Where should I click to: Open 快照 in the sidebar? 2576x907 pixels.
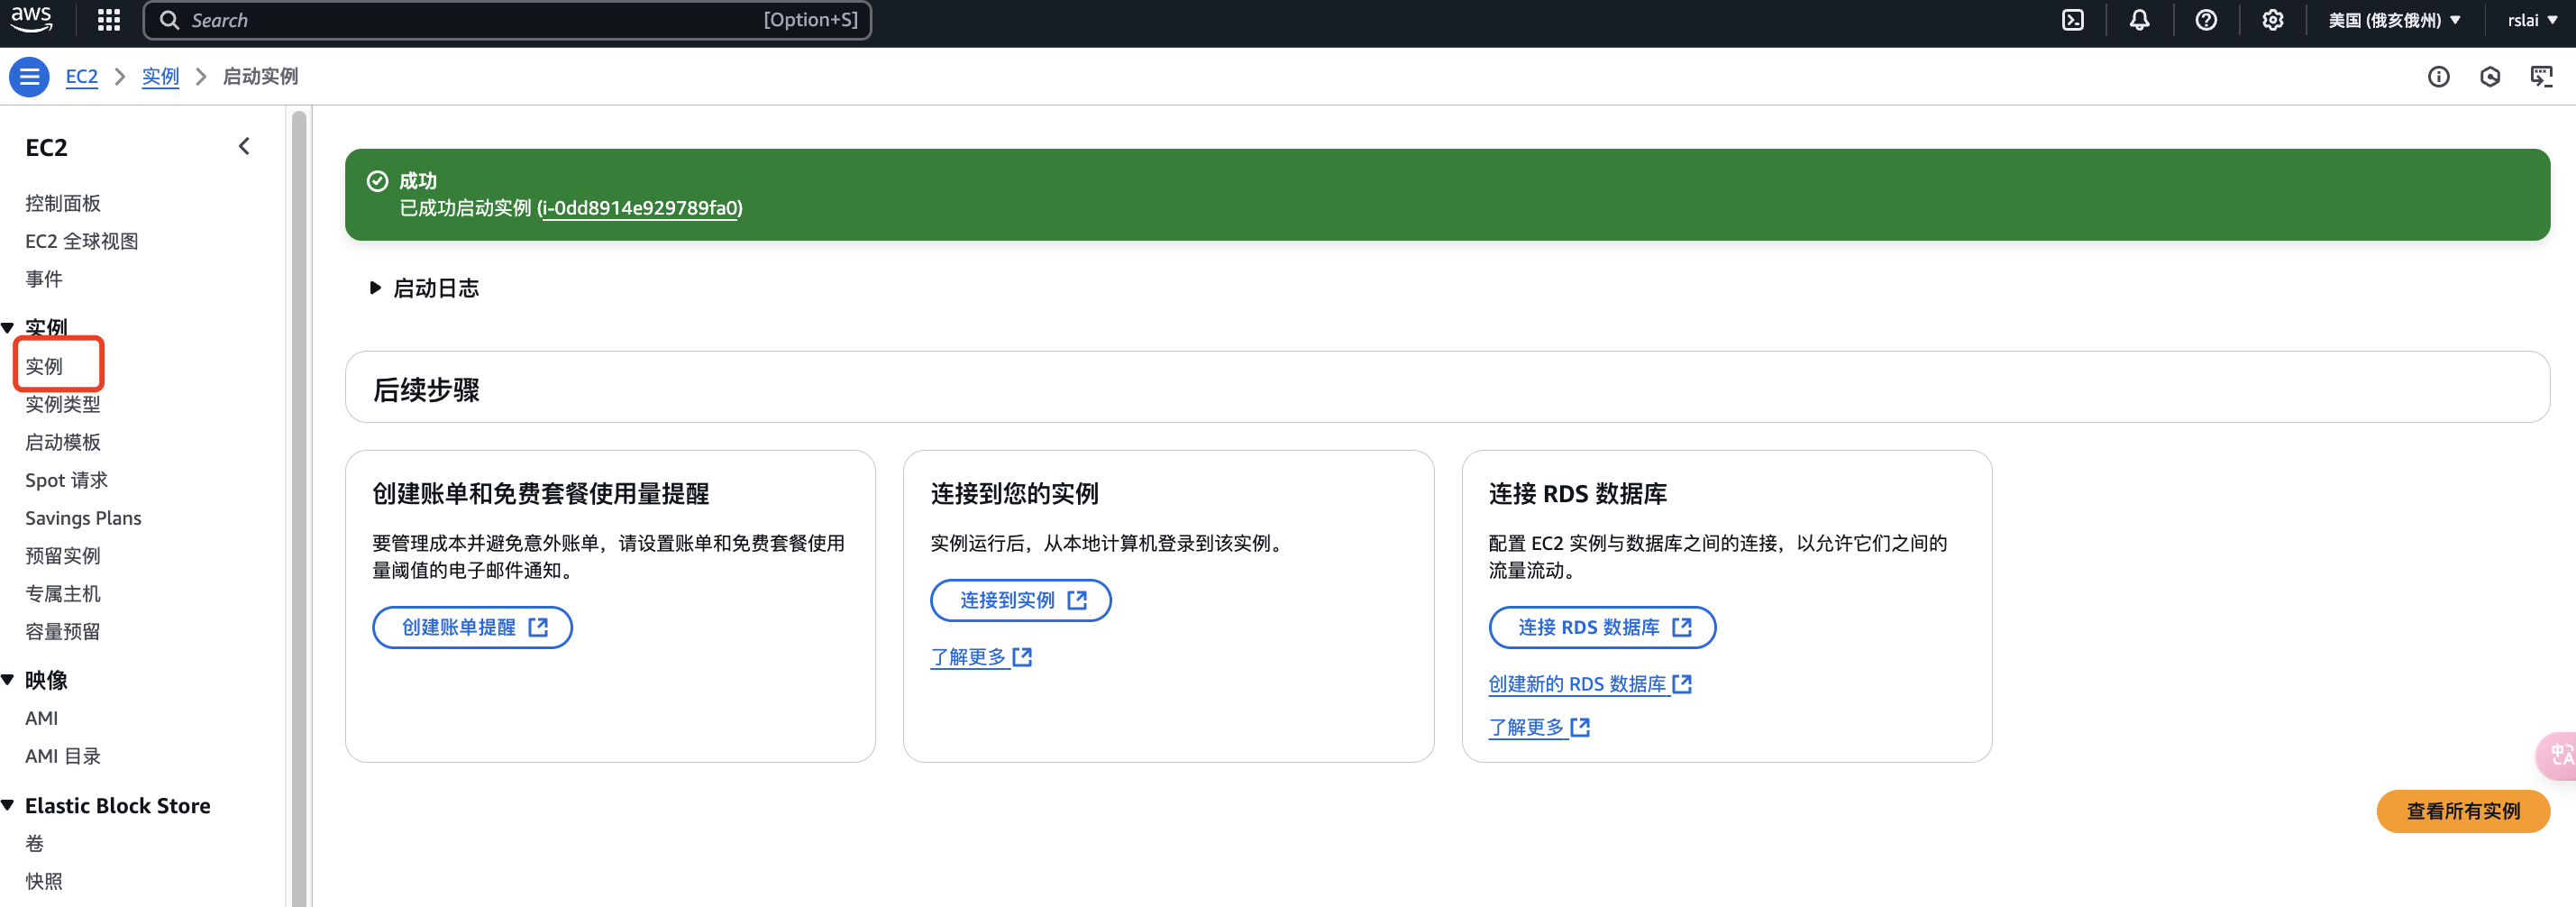click(44, 882)
